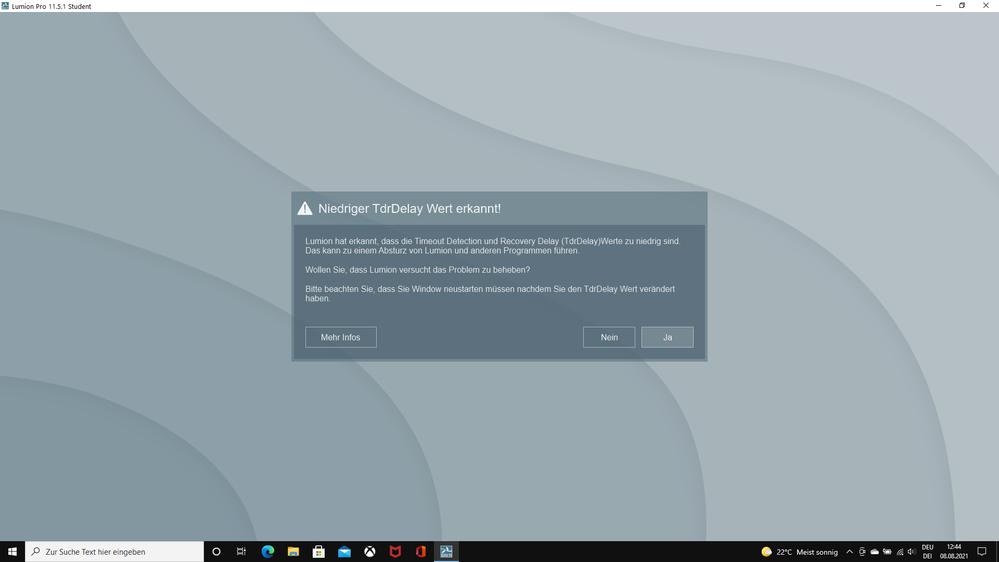Open the Windows Start menu
Image resolution: width=999 pixels, height=562 pixels.
tap(12, 552)
